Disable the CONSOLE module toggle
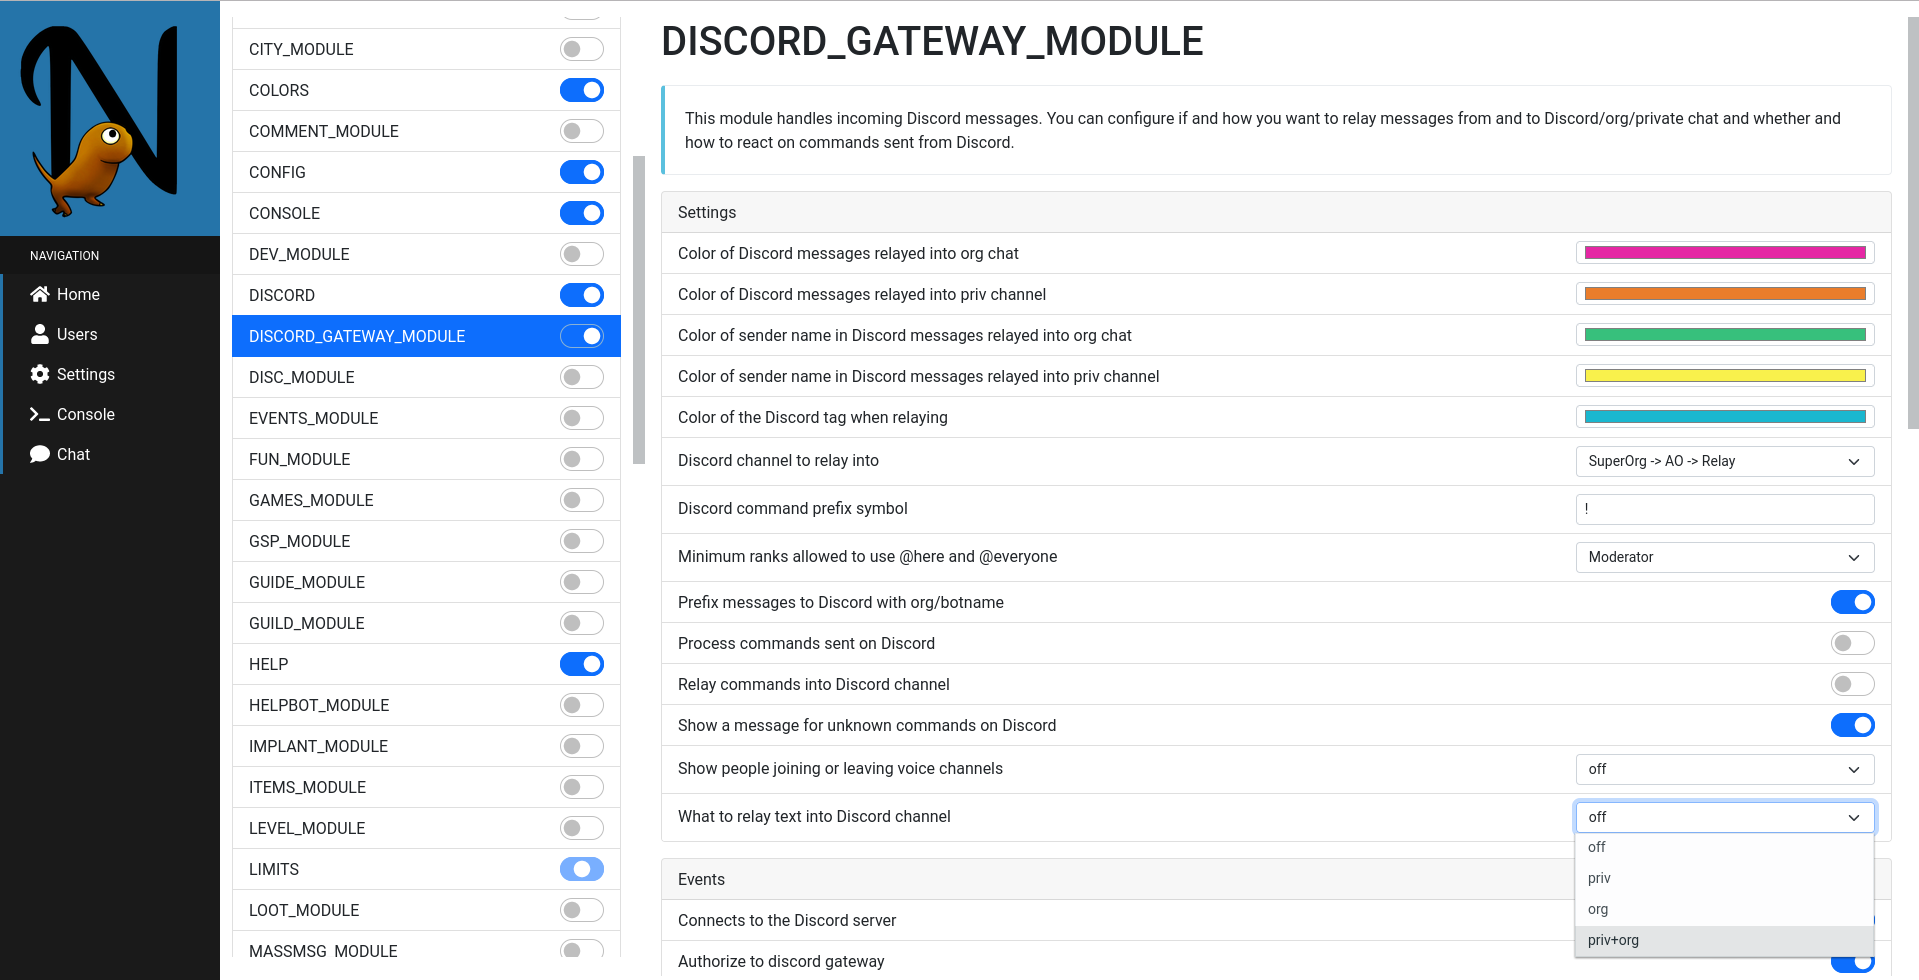 pos(582,213)
